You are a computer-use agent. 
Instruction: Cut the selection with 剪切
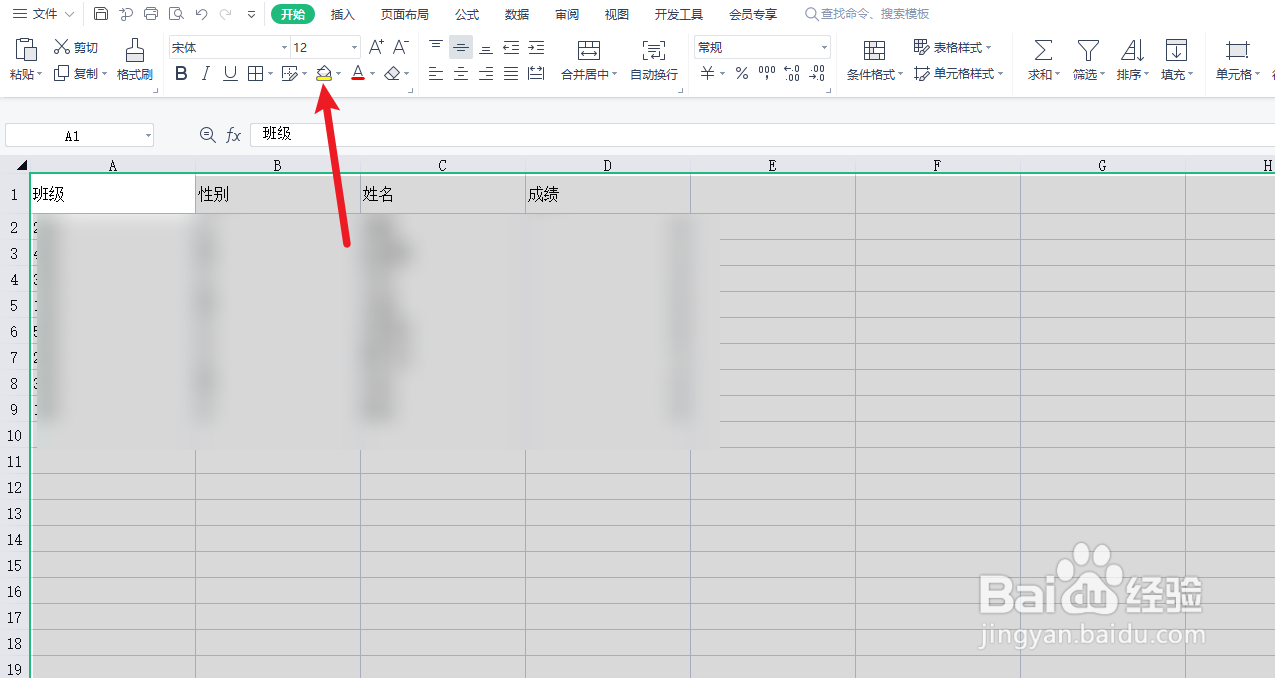76,47
